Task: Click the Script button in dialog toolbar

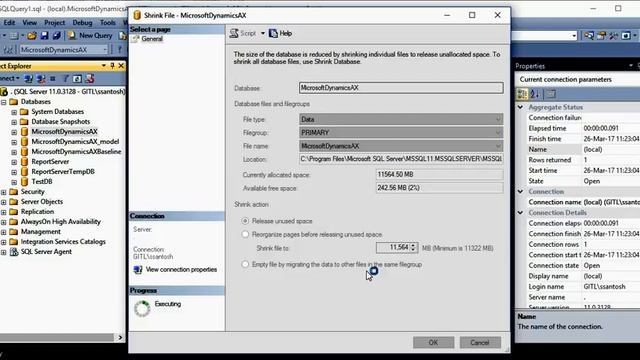Action: point(243,33)
